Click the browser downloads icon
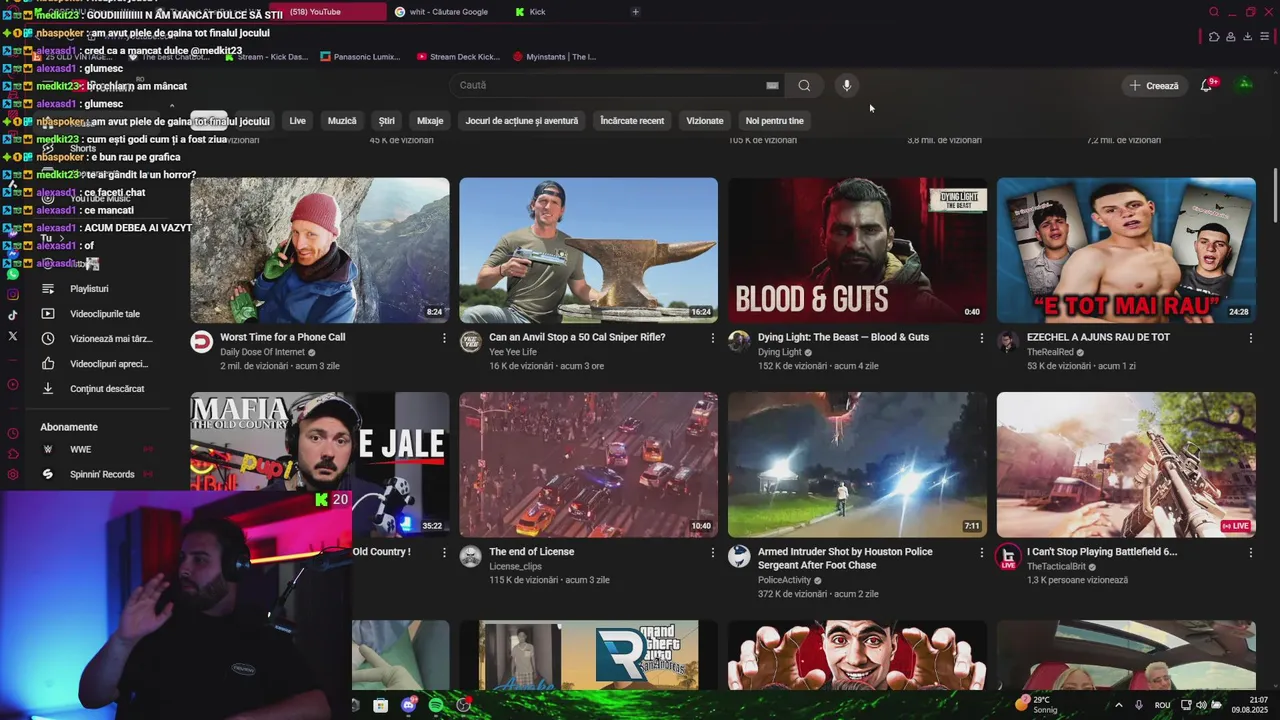1280x720 pixels. [x=1247, y=37]
